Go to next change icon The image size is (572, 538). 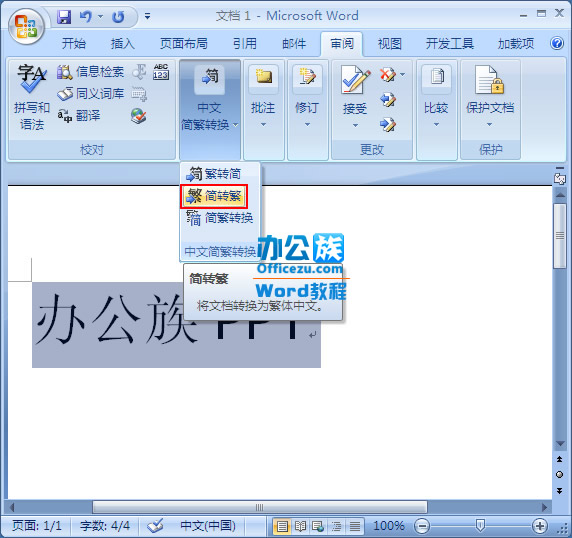[x=388, y=125]
